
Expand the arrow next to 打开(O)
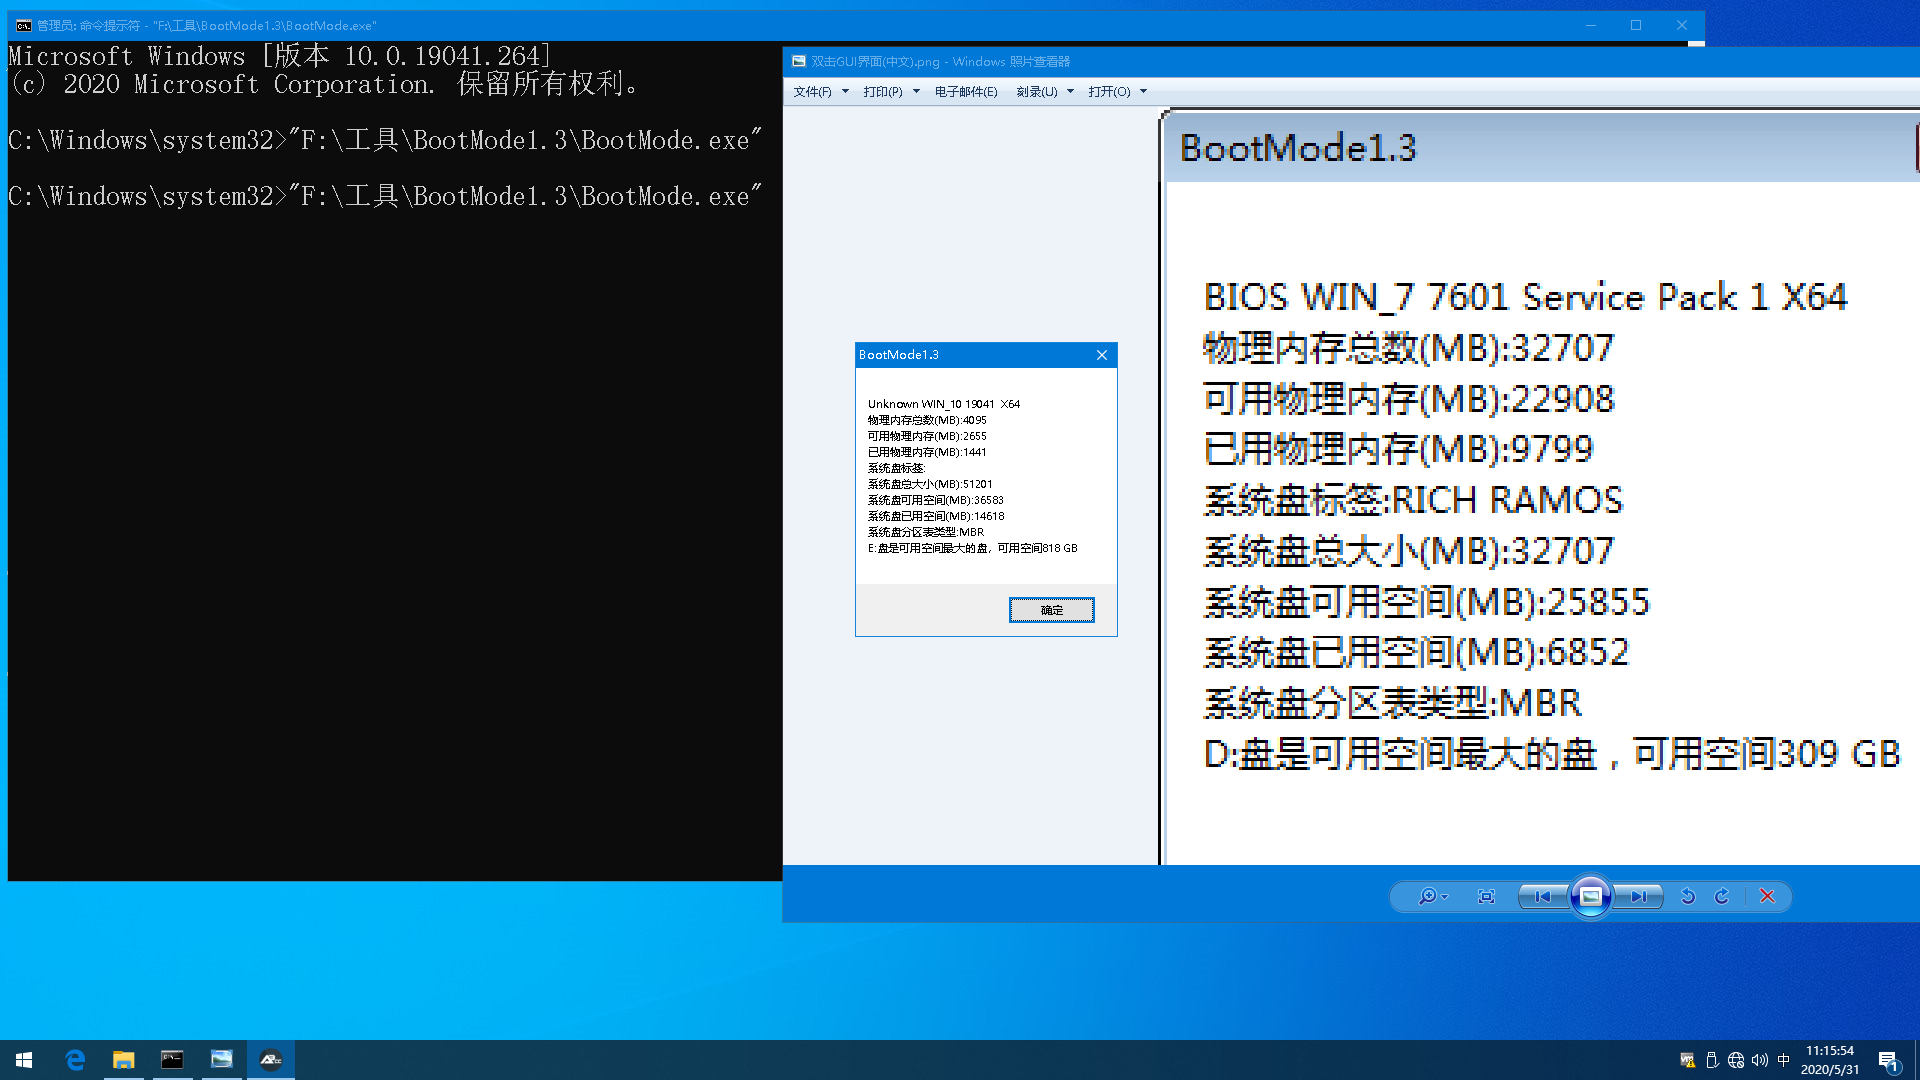pos(1143,92)
